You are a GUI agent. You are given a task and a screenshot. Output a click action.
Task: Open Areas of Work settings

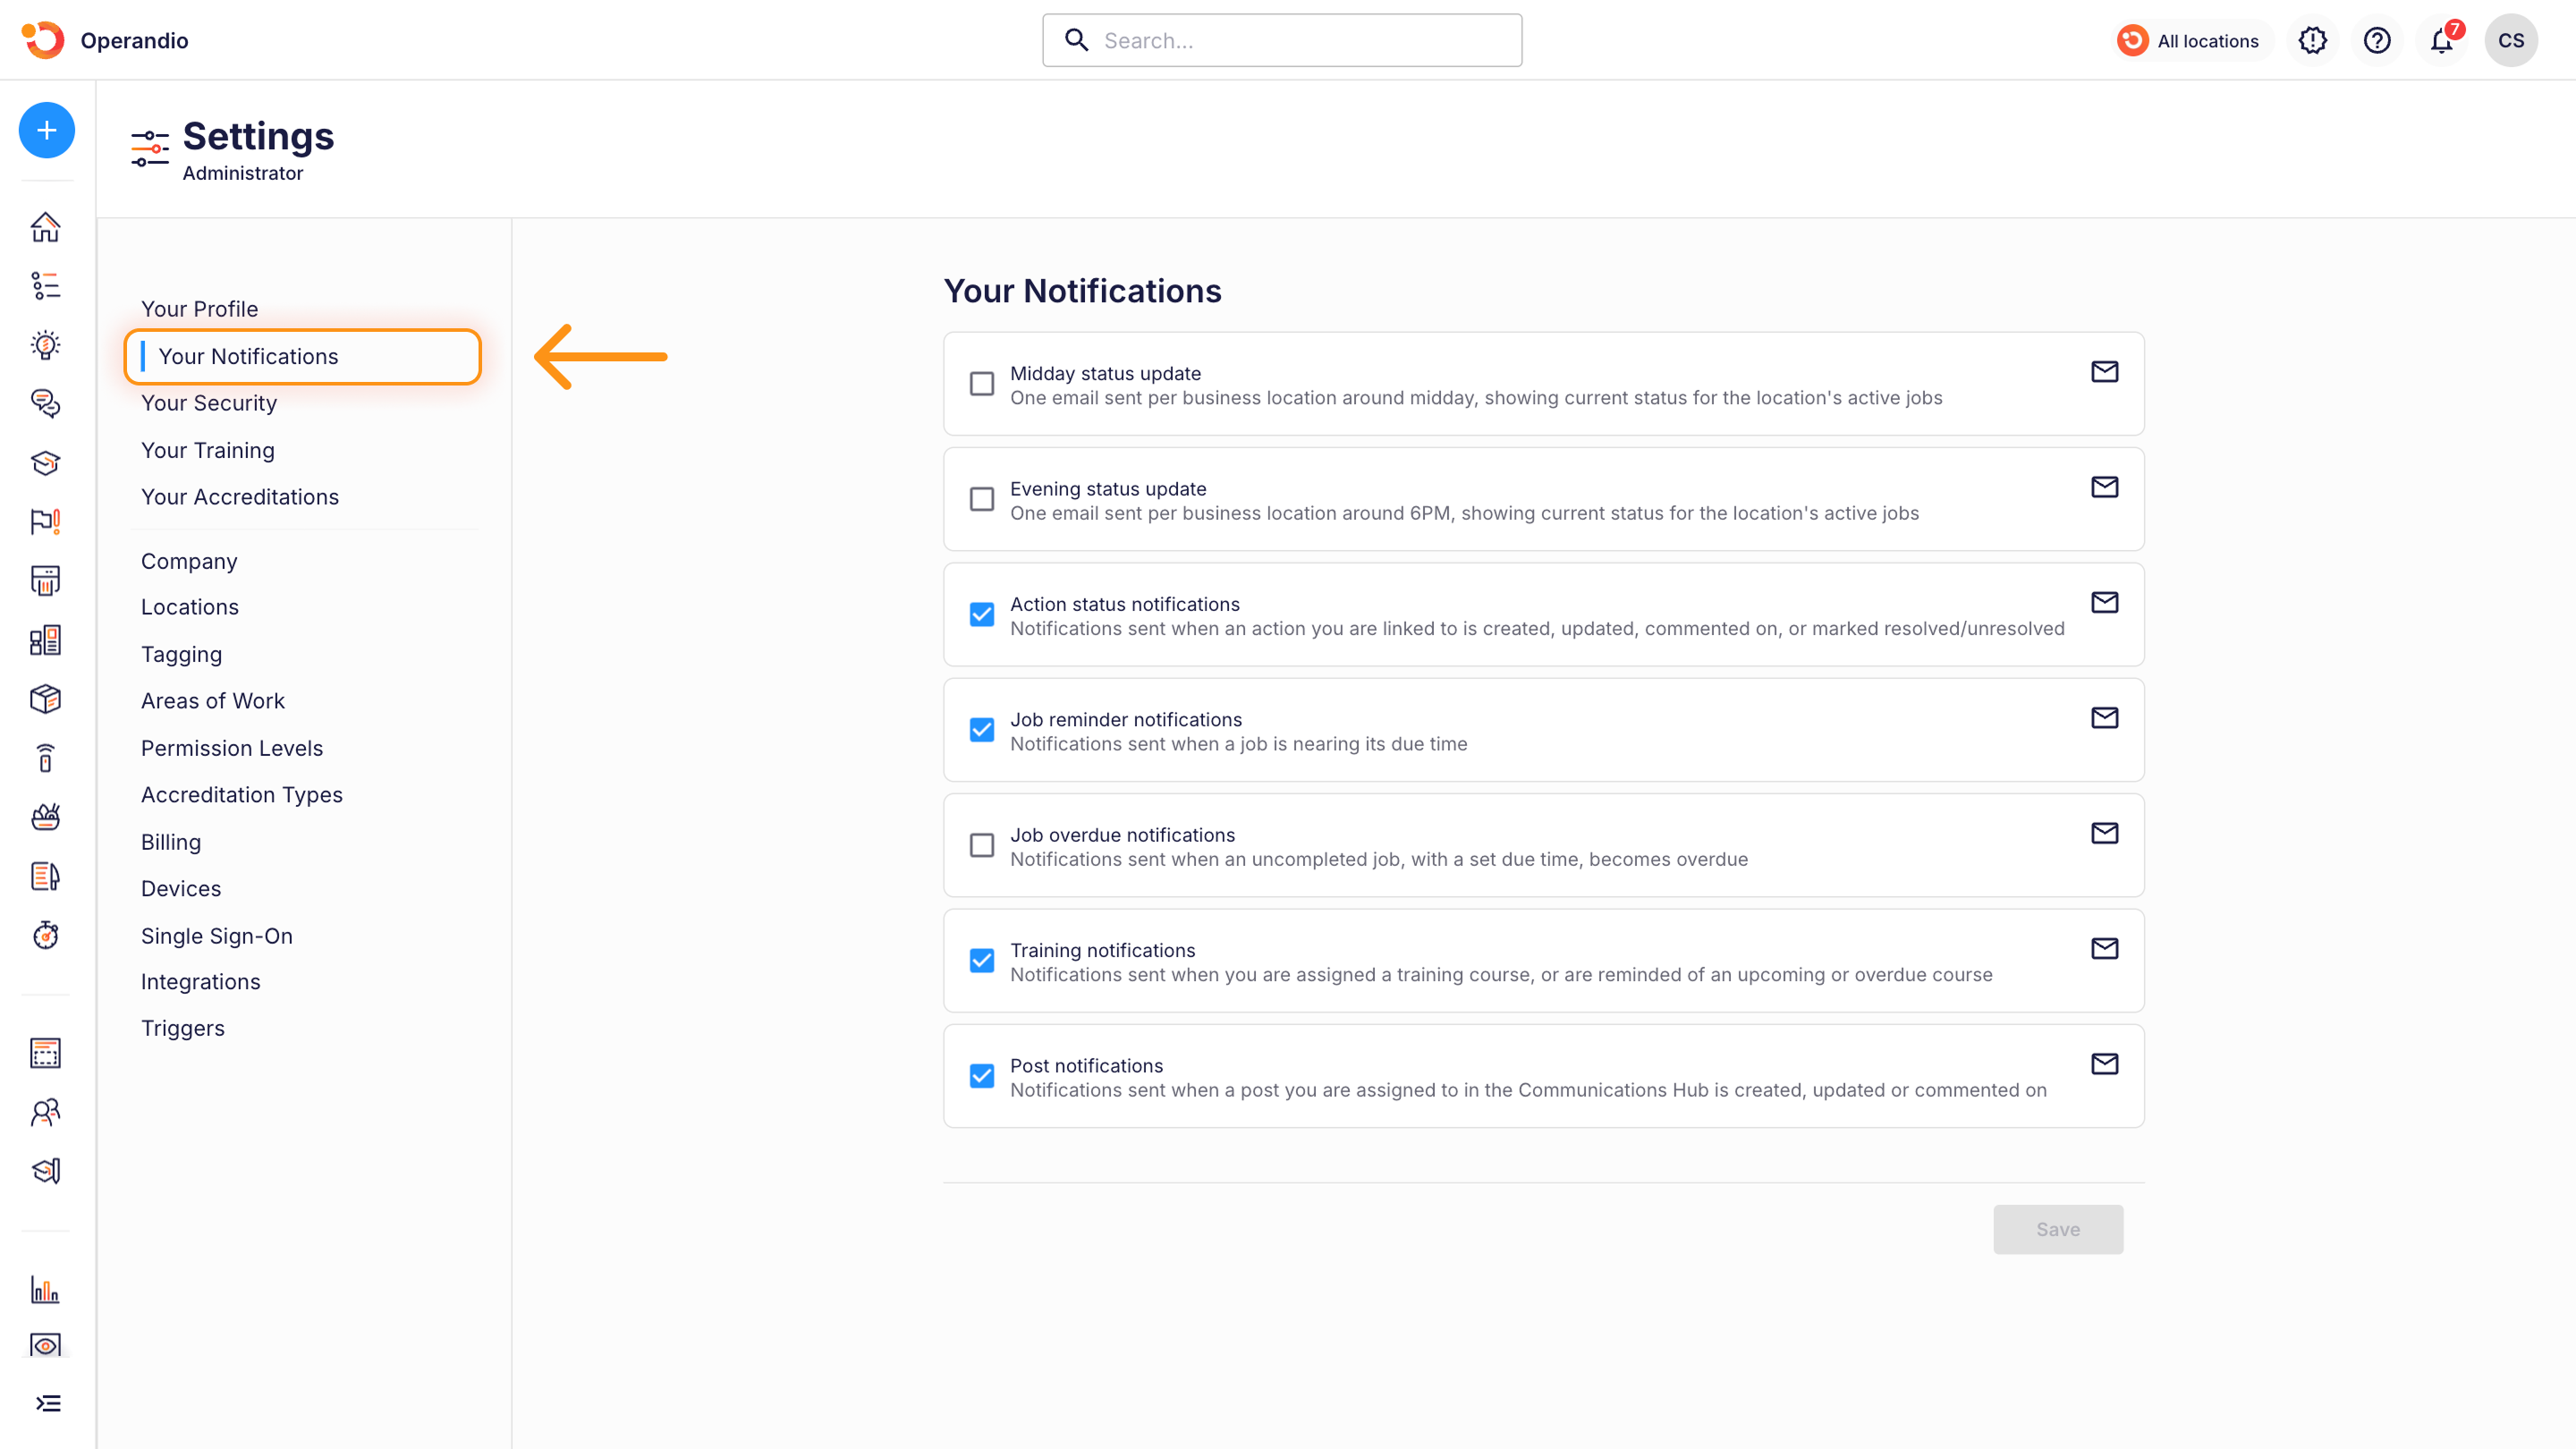[213, 701]
